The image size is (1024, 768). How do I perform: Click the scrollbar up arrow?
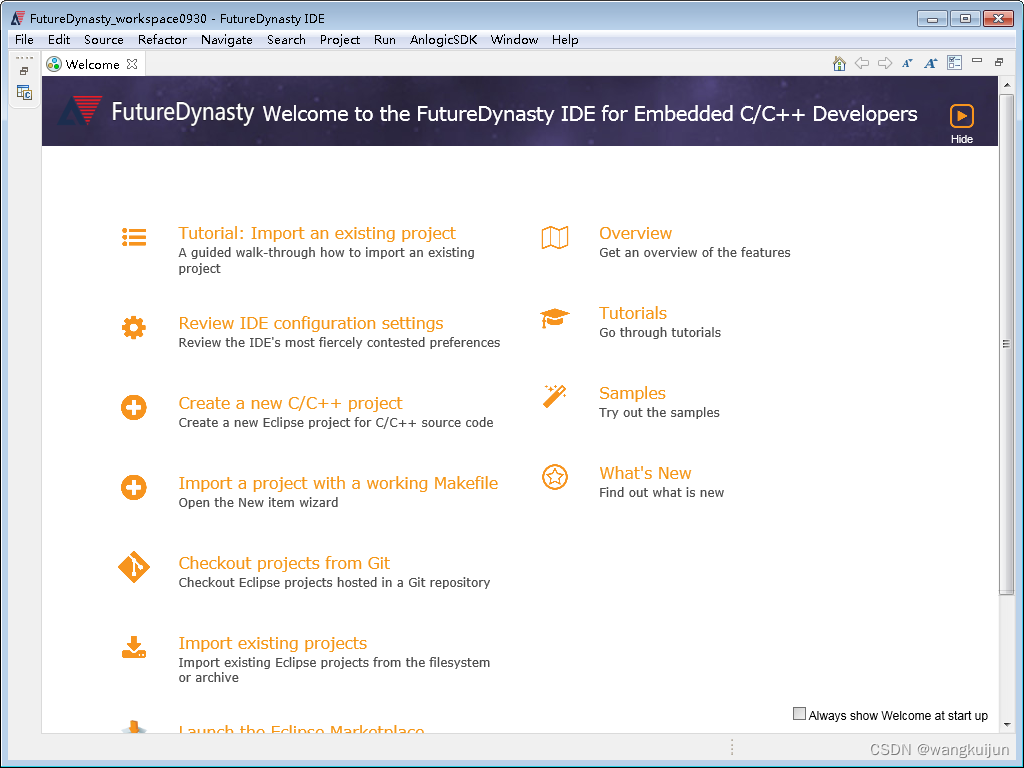tap(1006, 85)
